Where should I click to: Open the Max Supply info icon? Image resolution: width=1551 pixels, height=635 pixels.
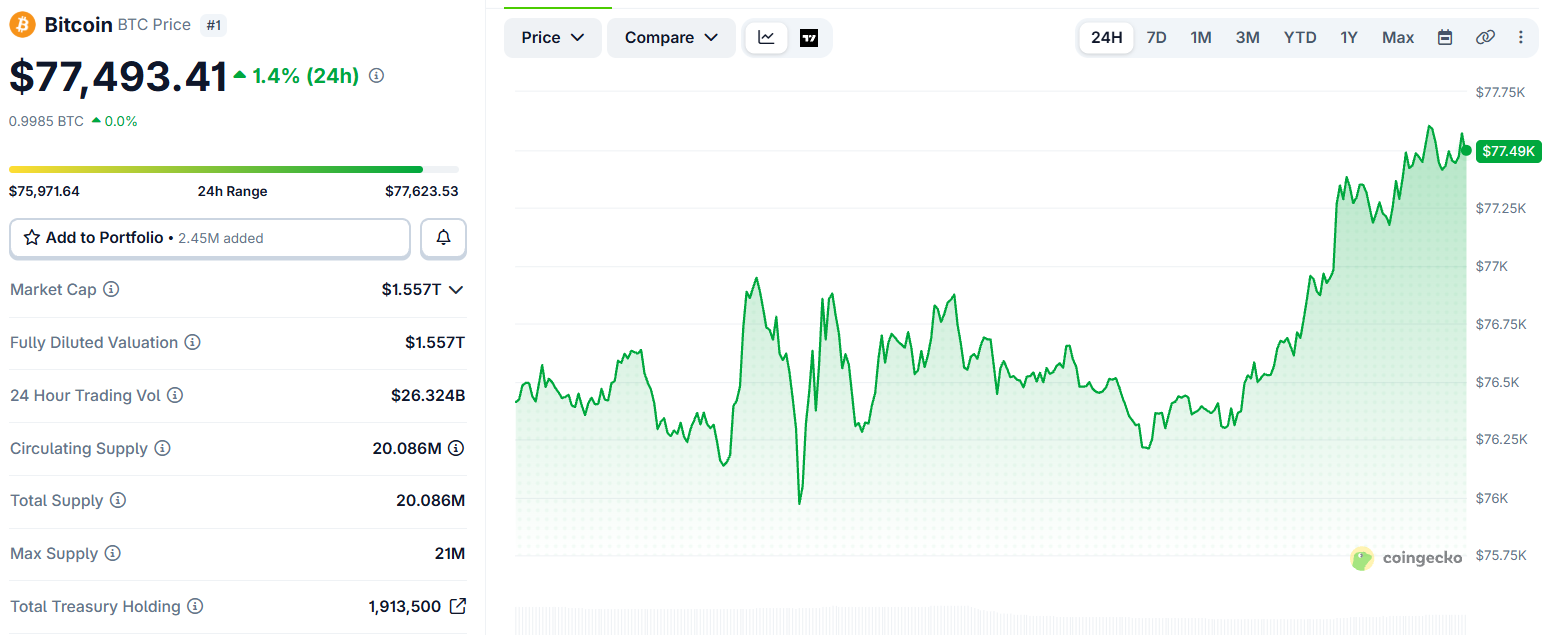(x=113, y=553)
